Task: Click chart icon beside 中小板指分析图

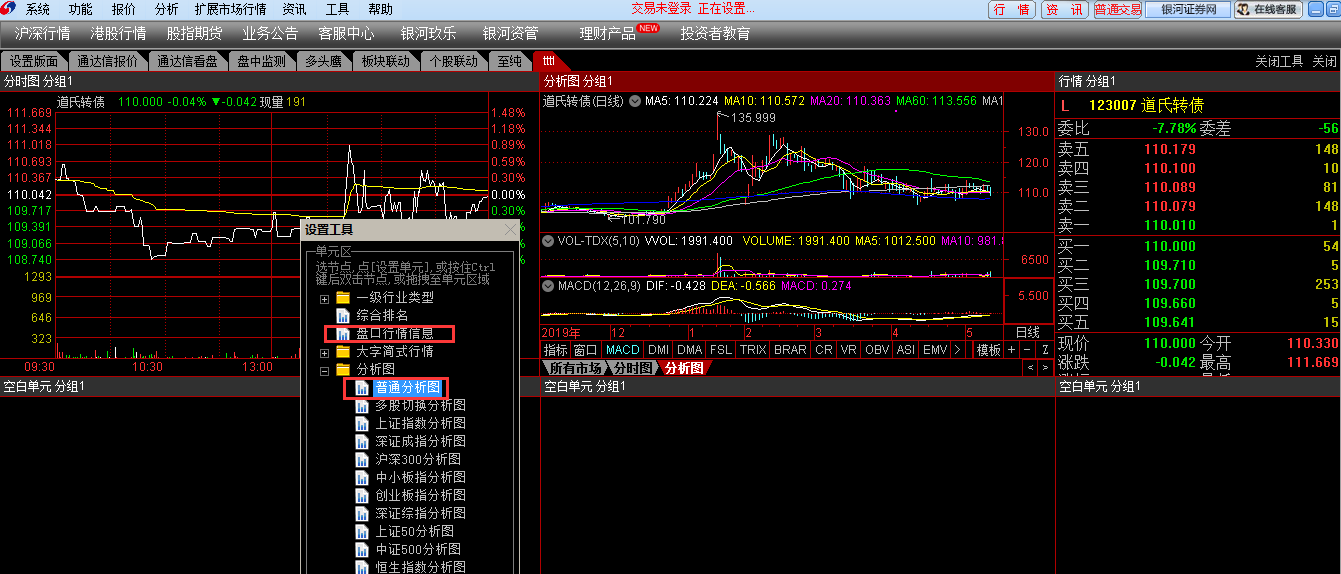Action: tap(362, 478)
